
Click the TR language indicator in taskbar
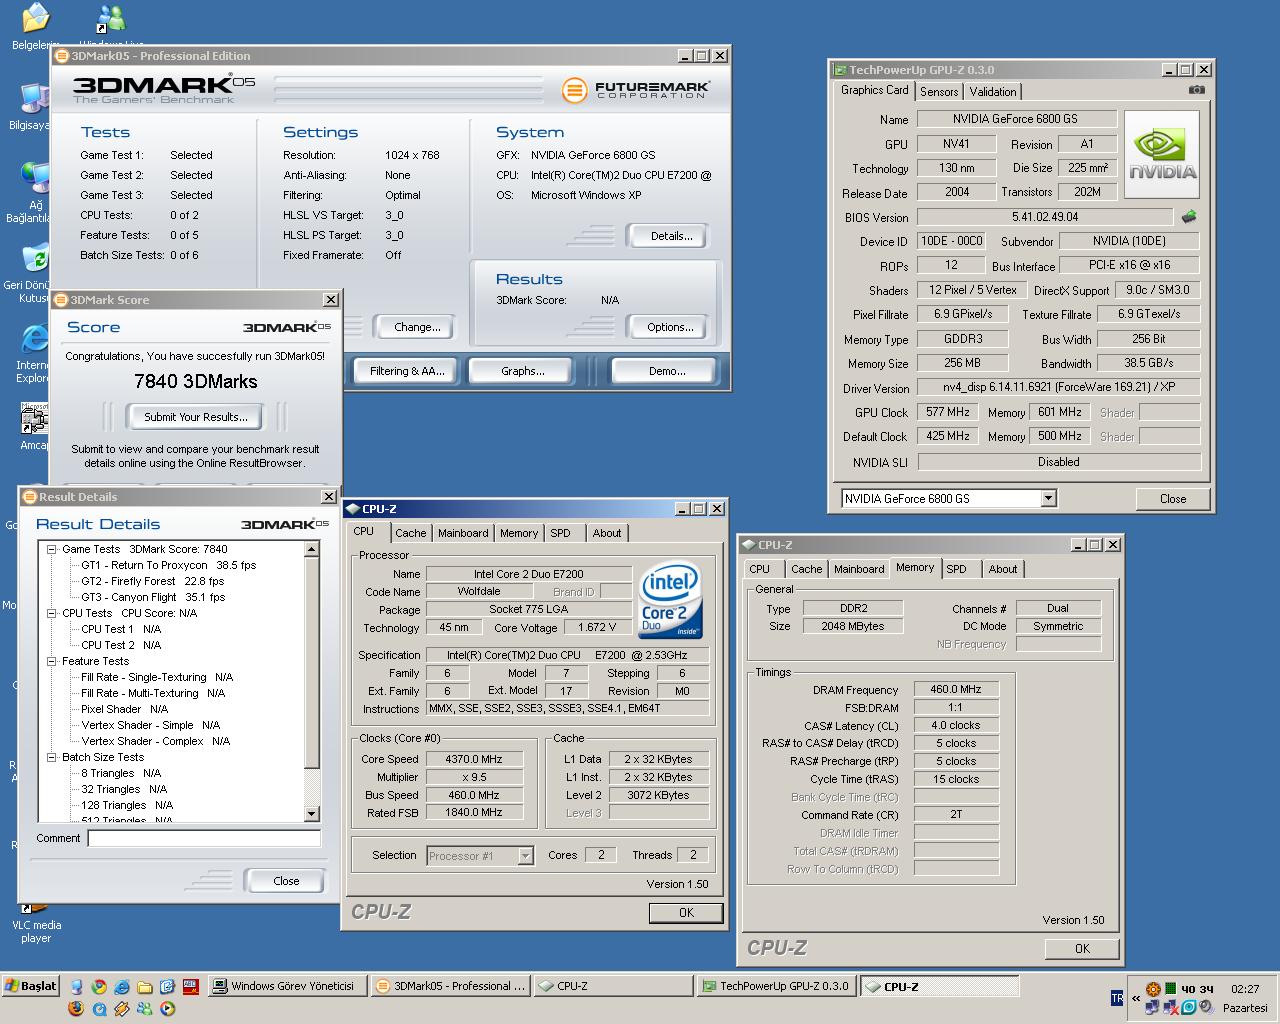coord(1117,997)
